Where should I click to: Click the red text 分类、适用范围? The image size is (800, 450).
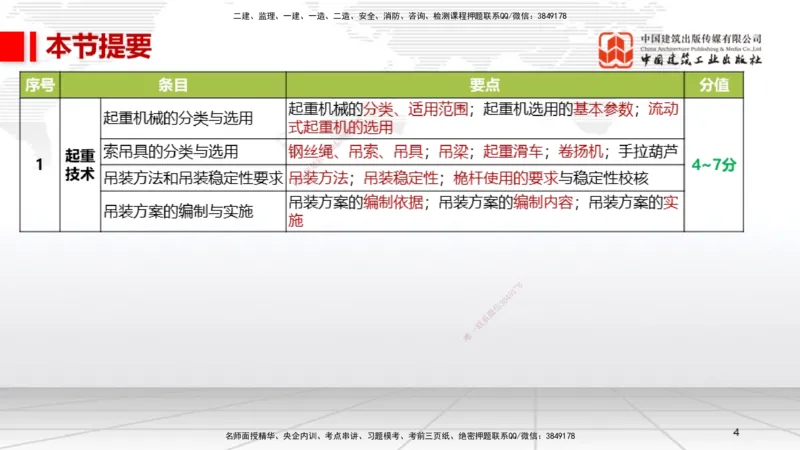tap(415, 109)
